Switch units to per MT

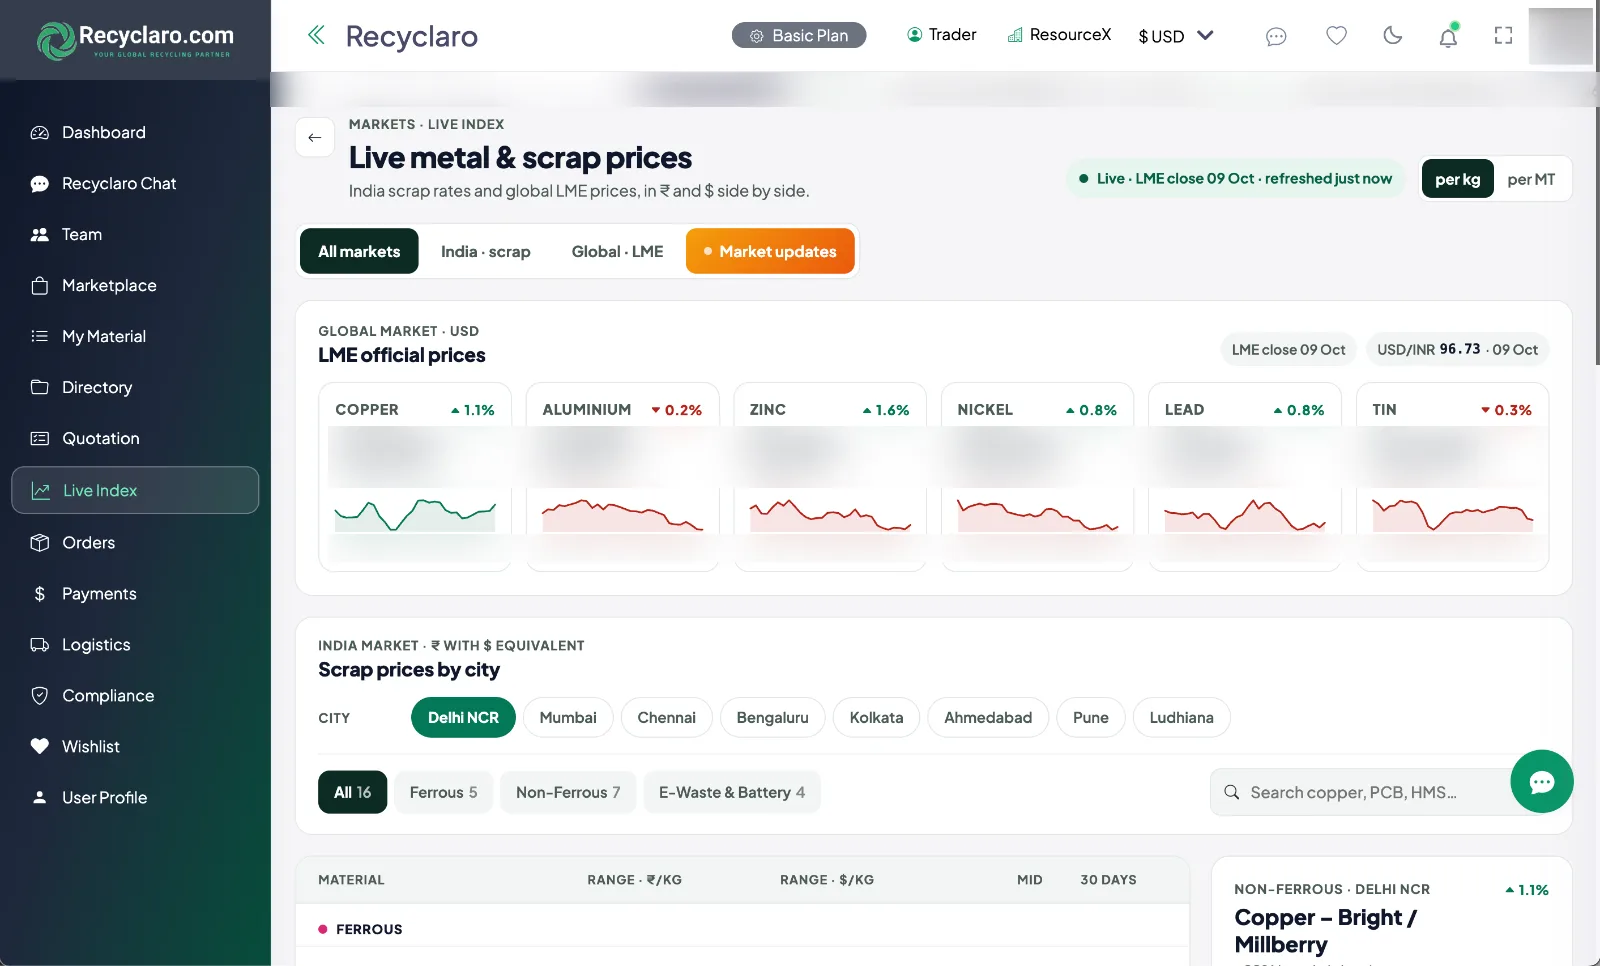pos(1531,179)
